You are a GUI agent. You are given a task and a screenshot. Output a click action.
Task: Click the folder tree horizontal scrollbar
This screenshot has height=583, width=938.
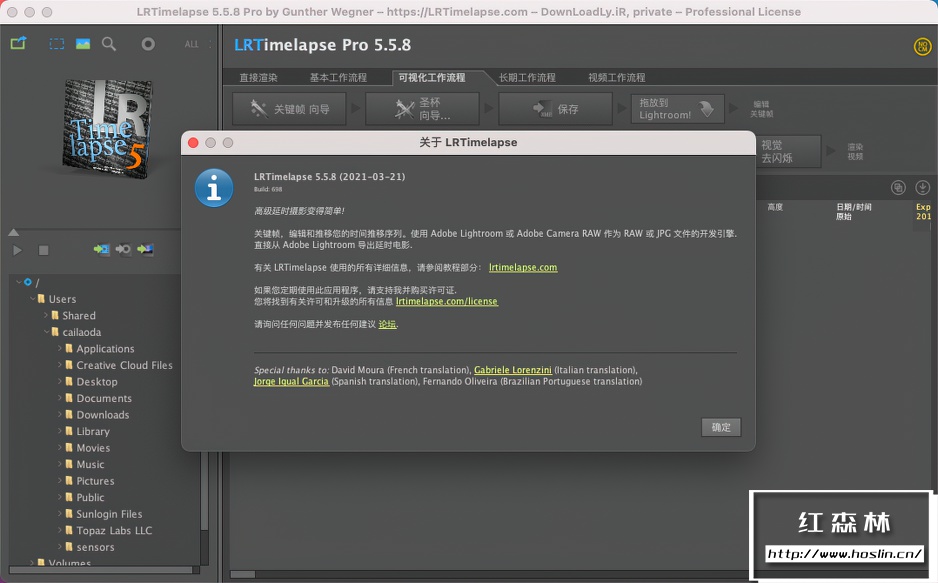click(x=103, y=570)
